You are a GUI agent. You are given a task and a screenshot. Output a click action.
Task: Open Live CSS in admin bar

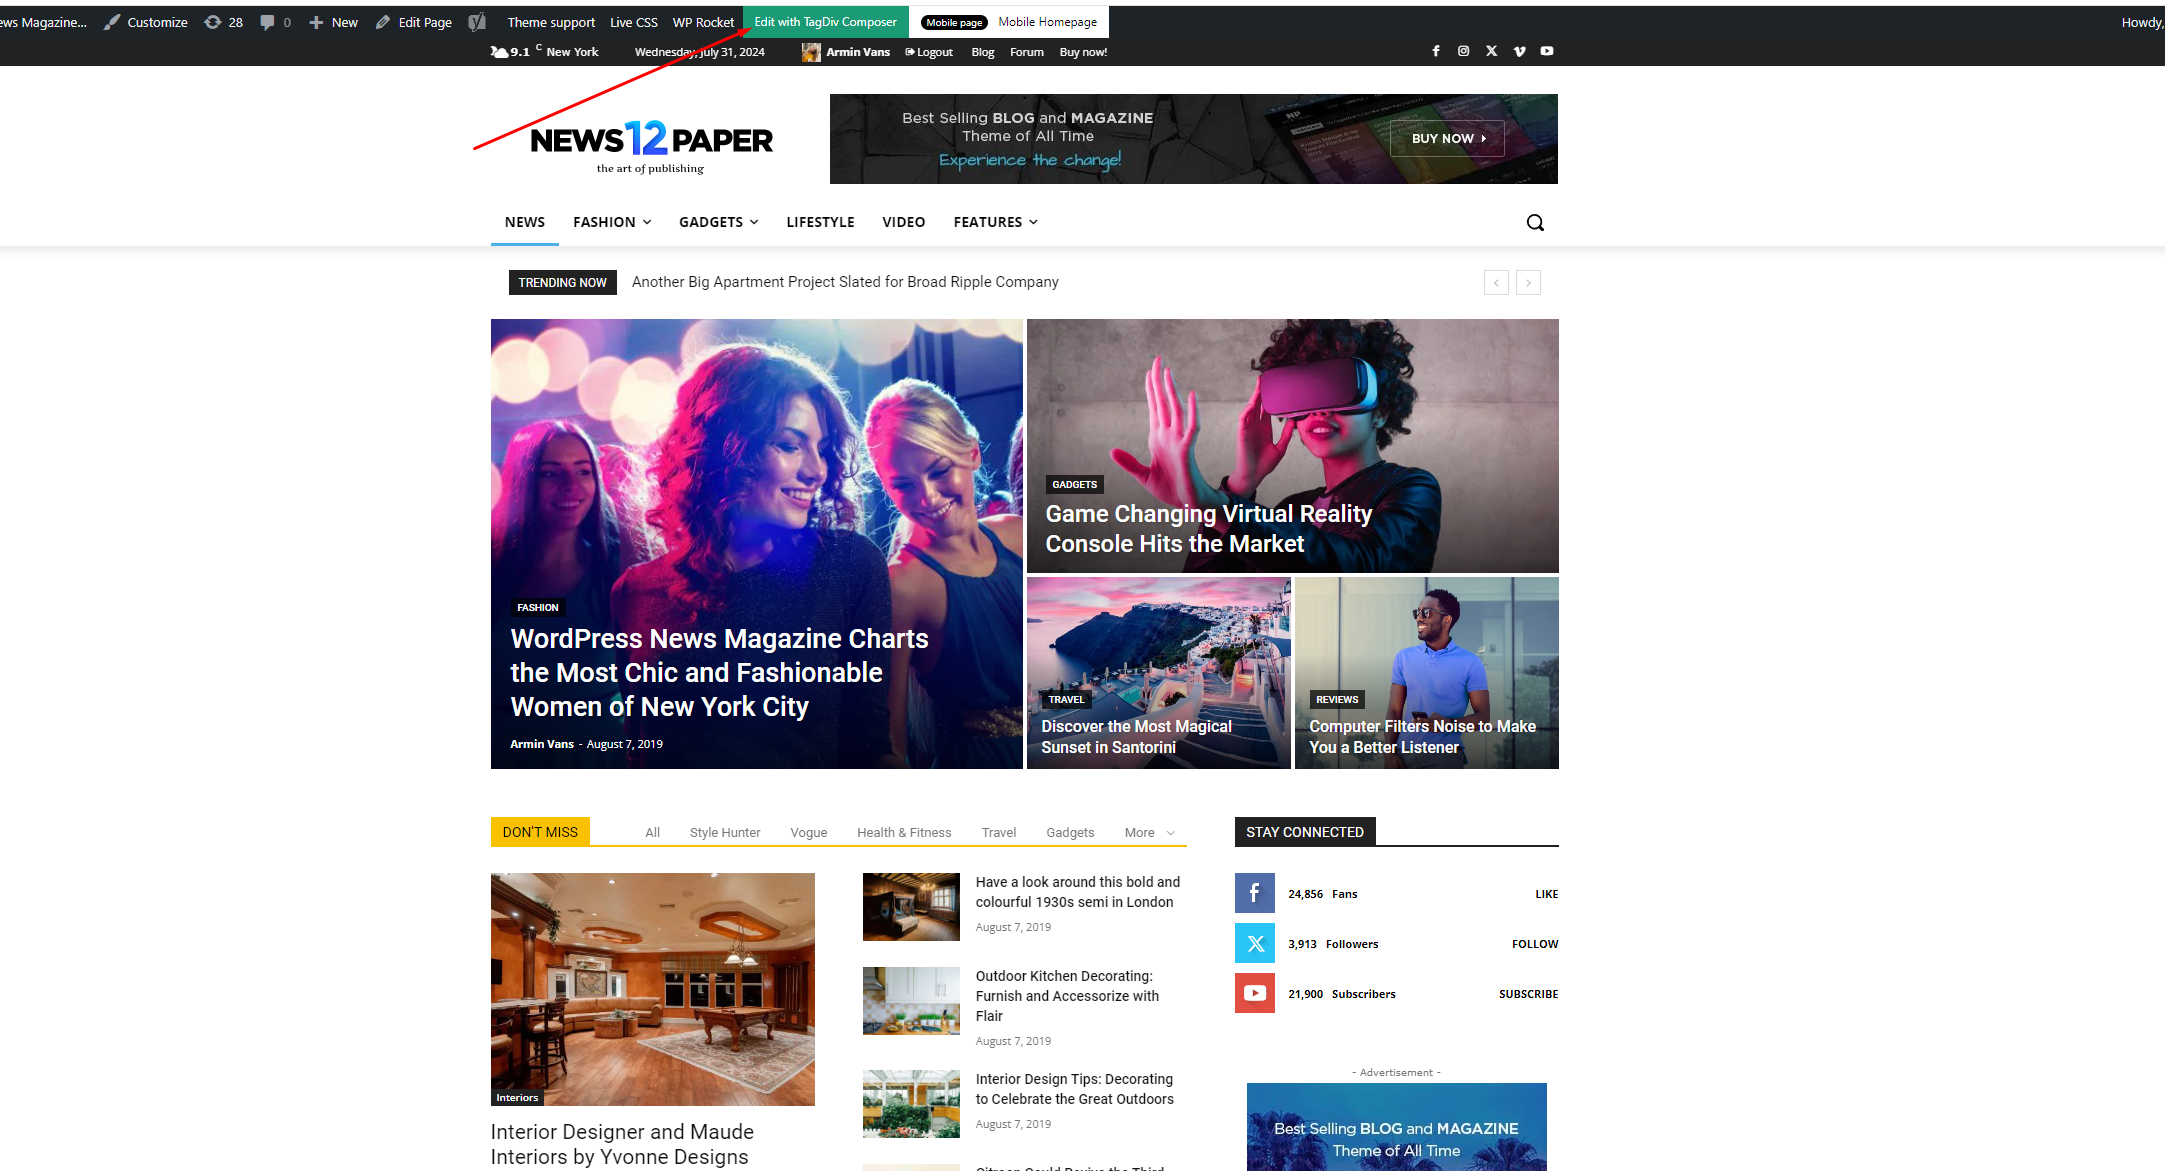(634, 22)
